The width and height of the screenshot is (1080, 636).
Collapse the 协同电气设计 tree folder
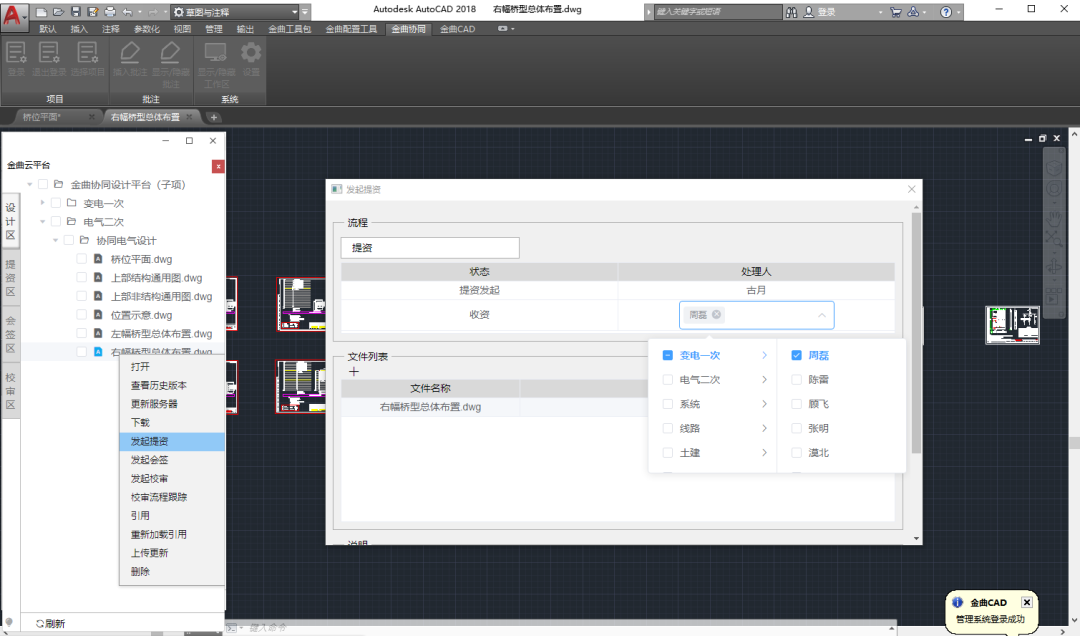56,241
